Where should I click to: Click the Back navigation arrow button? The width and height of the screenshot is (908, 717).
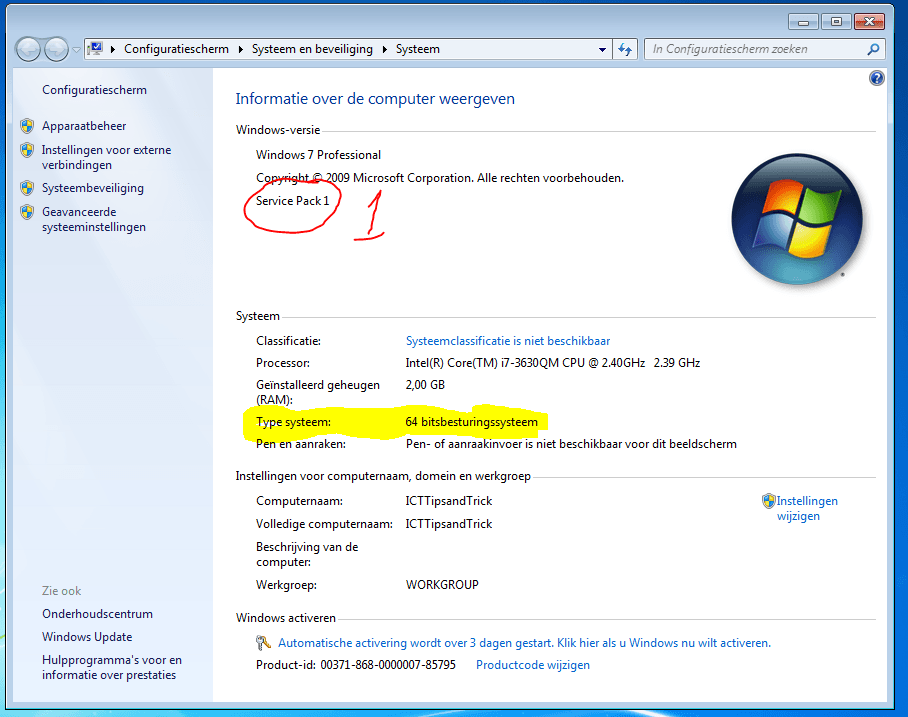(28, 49)
